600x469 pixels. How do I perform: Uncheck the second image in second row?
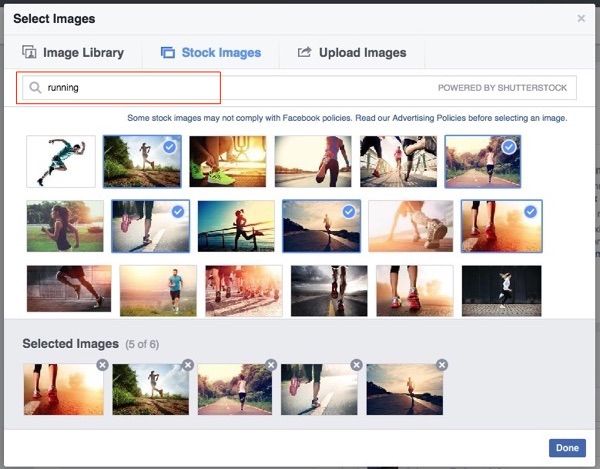pyautogui.click(x=151, y=226)
